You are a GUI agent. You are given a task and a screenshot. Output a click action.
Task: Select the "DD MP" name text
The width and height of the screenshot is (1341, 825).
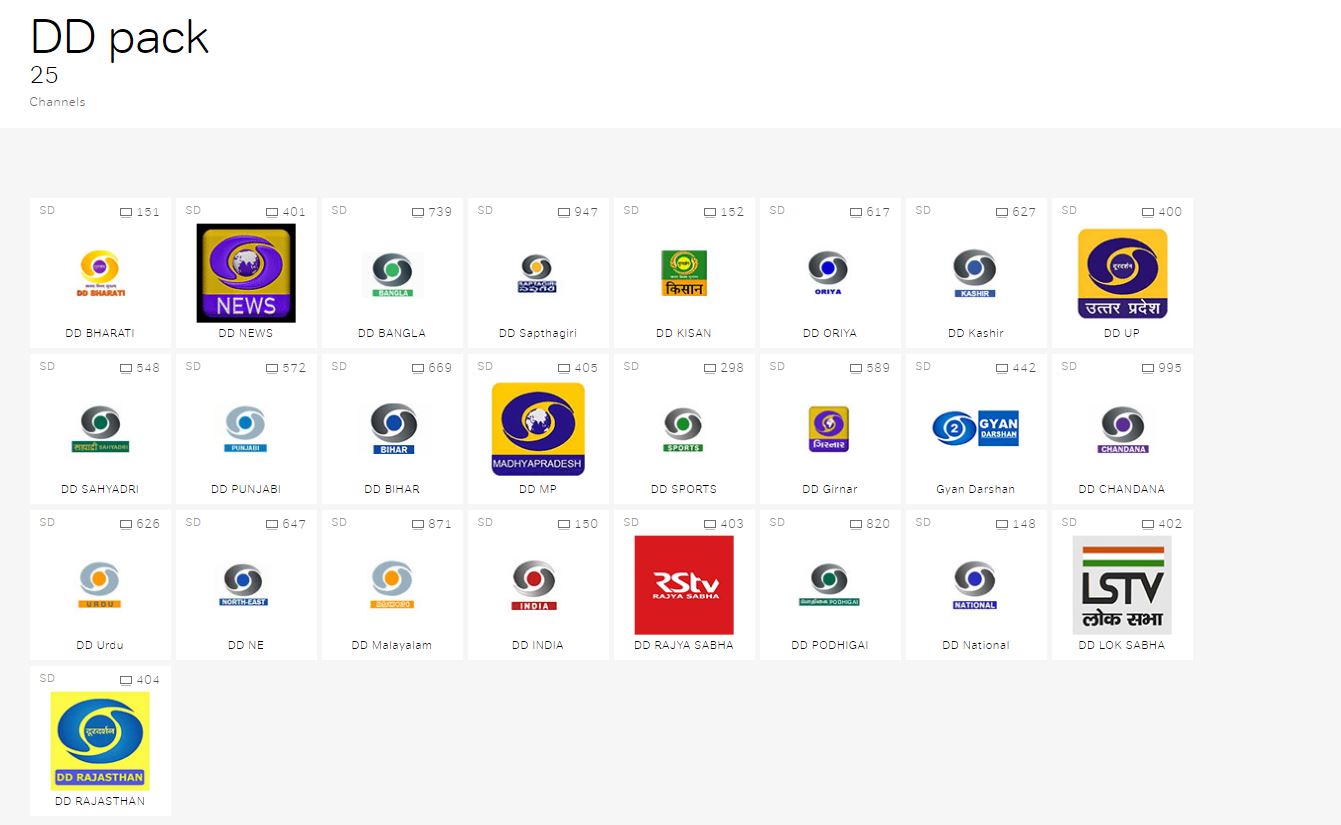click(538, 489)
